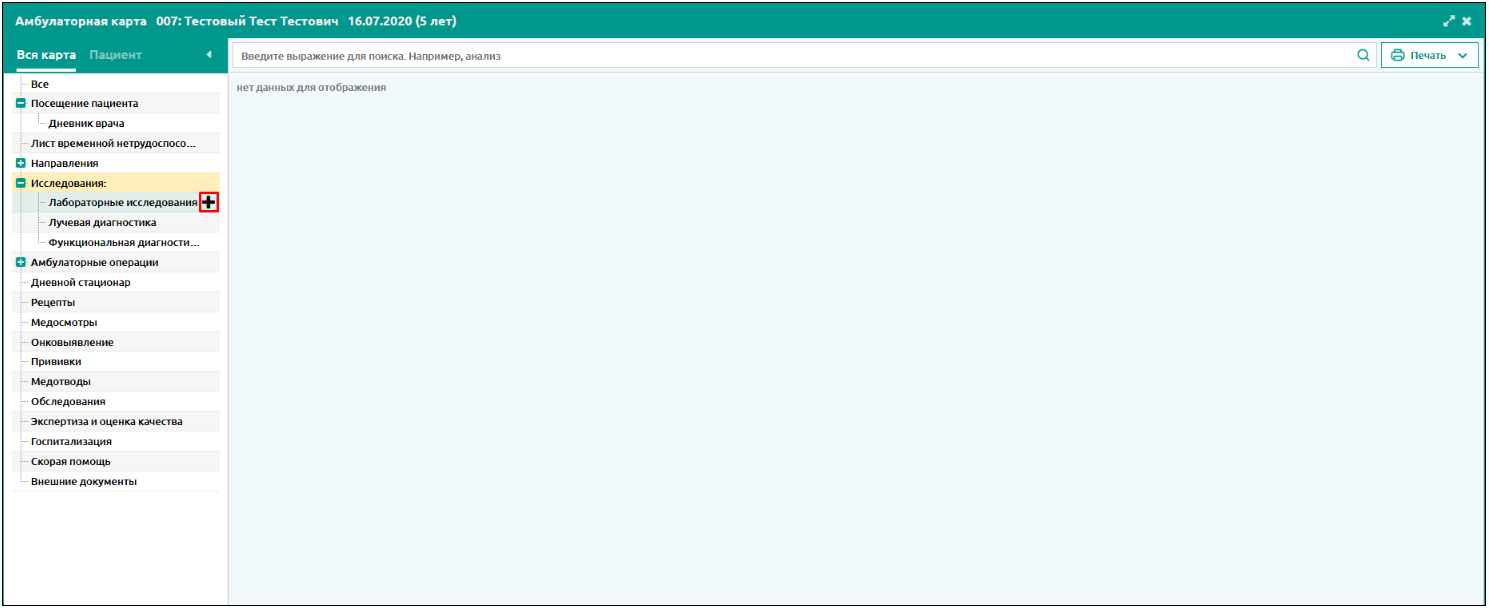
Task: Open Внешние документы item
Action: click(x=83, y=481)
